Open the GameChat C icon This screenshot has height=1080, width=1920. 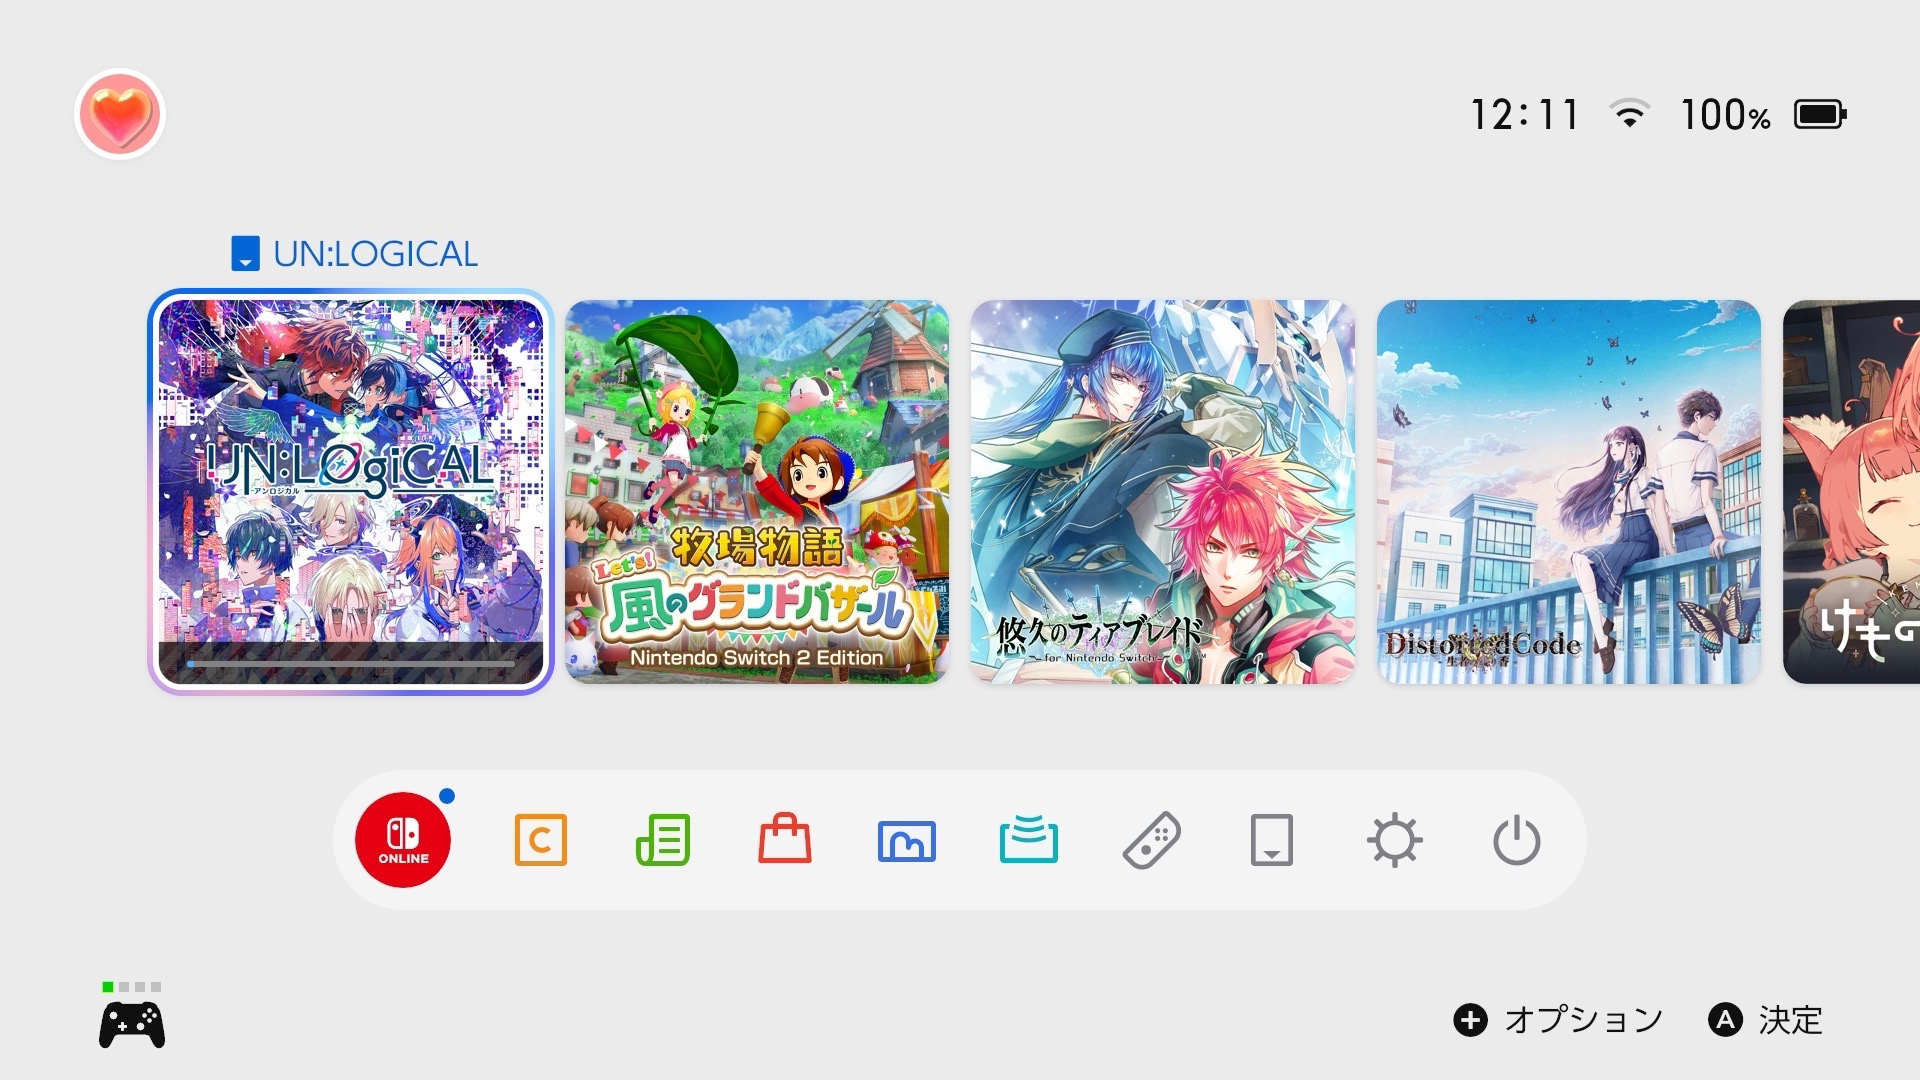[x=540, y=840]
